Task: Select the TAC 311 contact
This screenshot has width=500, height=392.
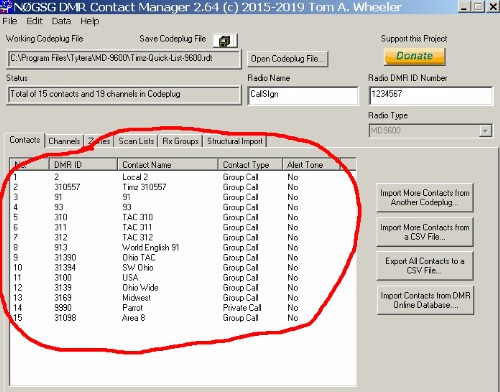Action: [x=183, y=227]
